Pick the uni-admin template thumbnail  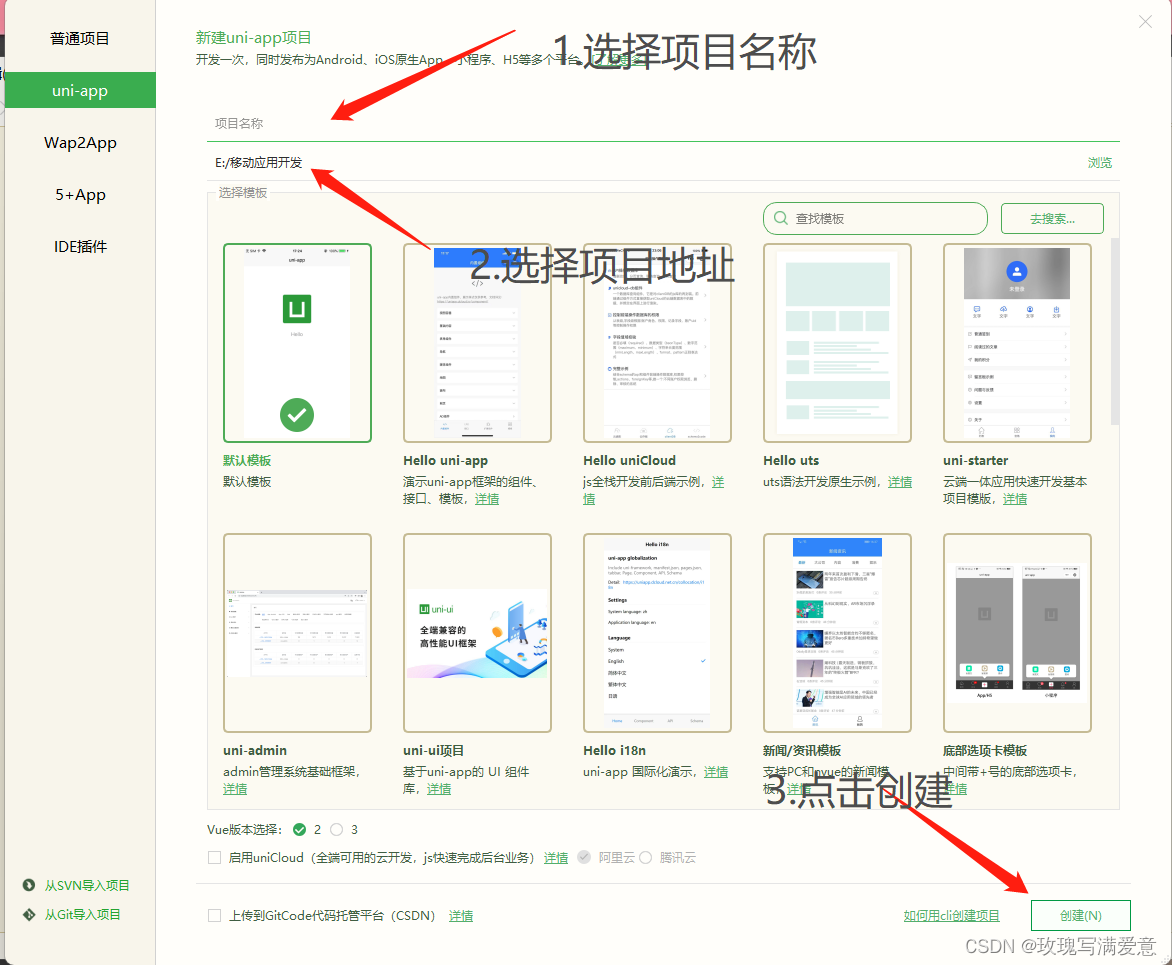tap(297, 632)
